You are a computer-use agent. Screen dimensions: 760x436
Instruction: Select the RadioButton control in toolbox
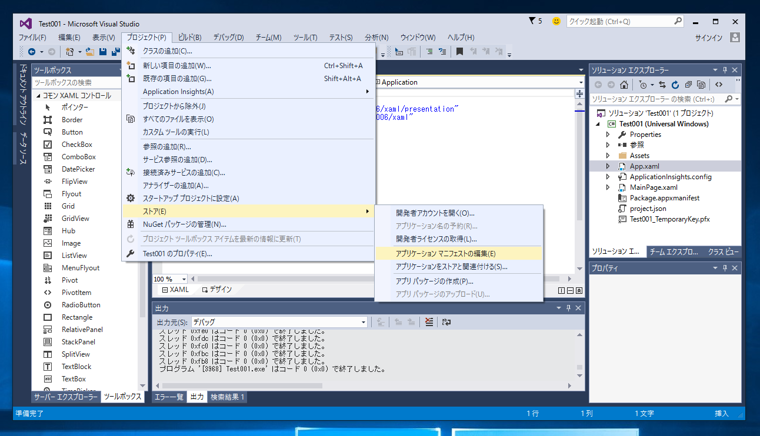point(80,305)
